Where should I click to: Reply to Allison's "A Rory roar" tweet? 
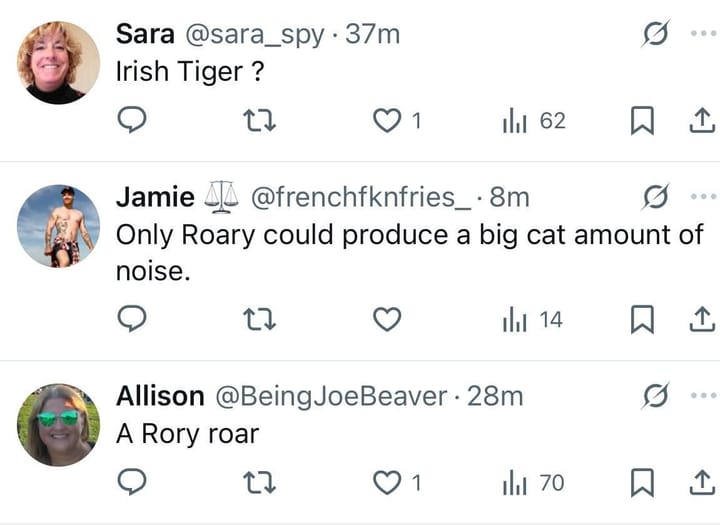click(133, 483)
